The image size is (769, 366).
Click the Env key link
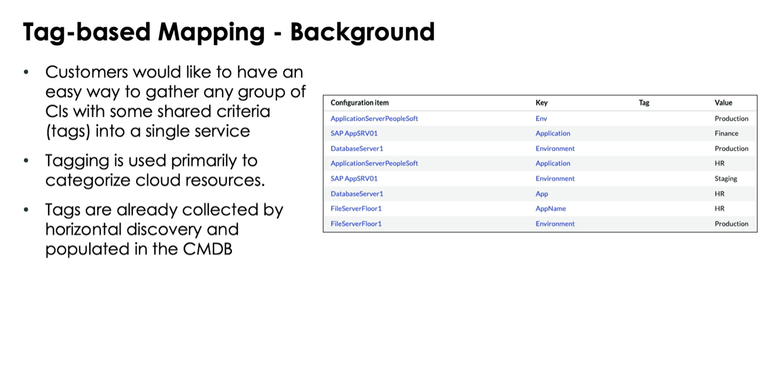click(541, 118)
